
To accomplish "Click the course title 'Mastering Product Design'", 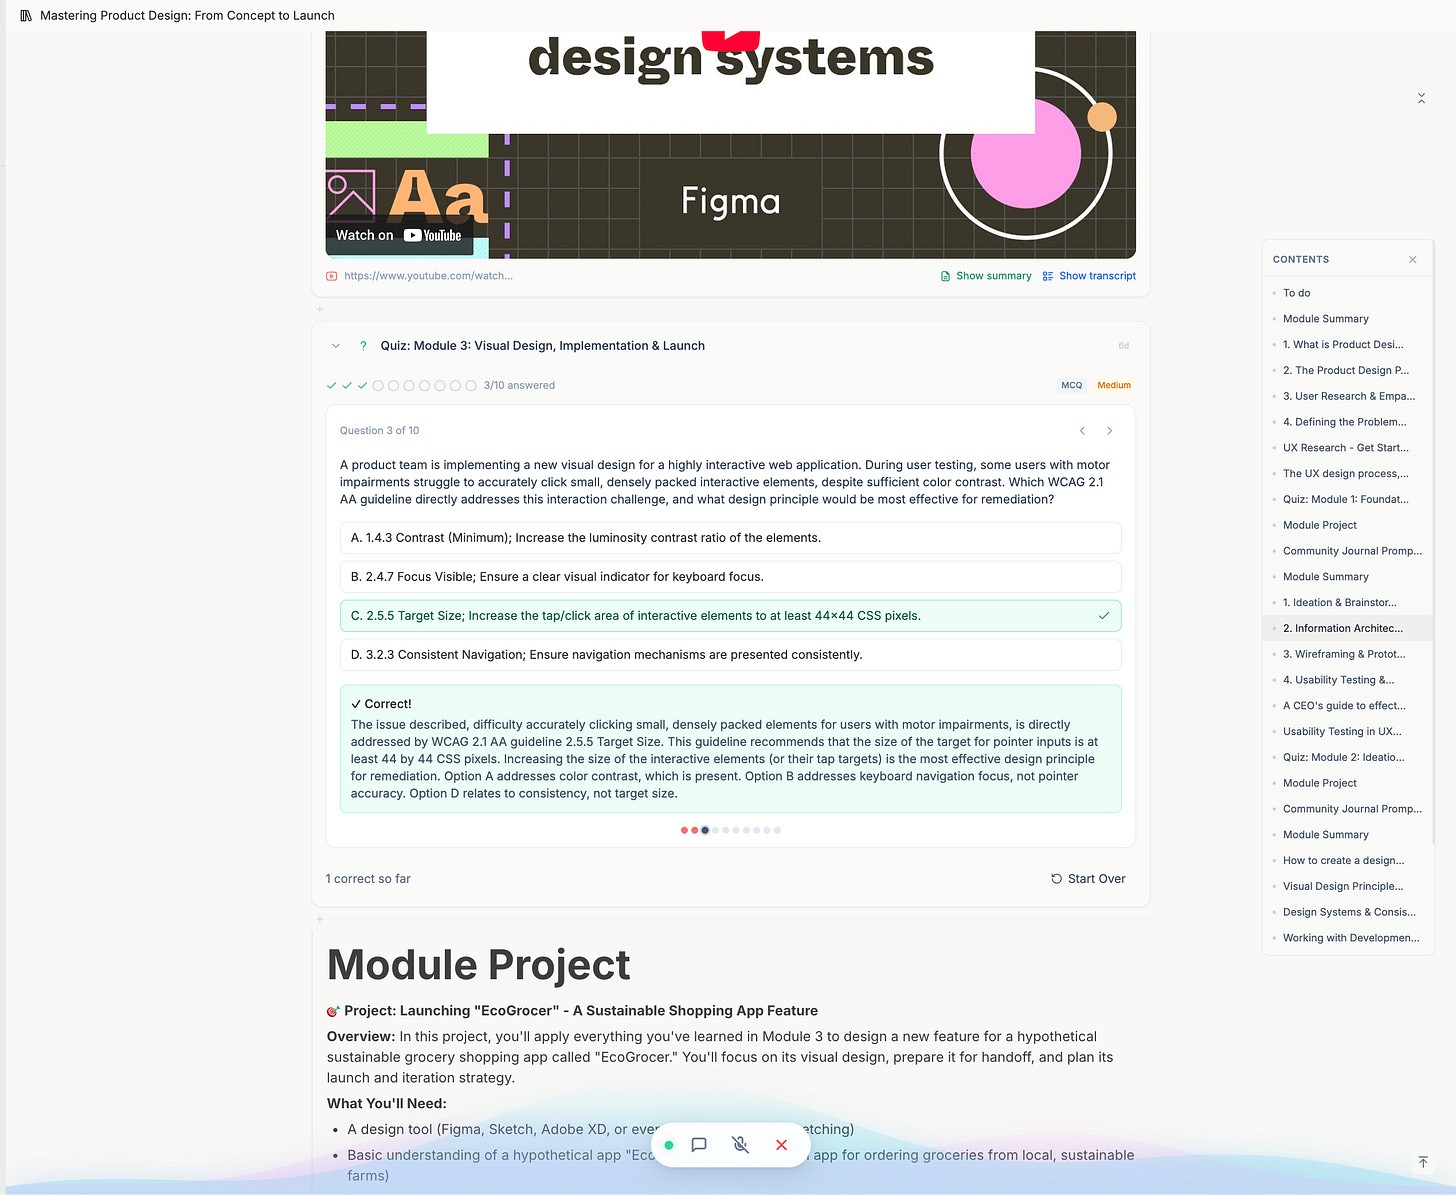I will 187,16.
